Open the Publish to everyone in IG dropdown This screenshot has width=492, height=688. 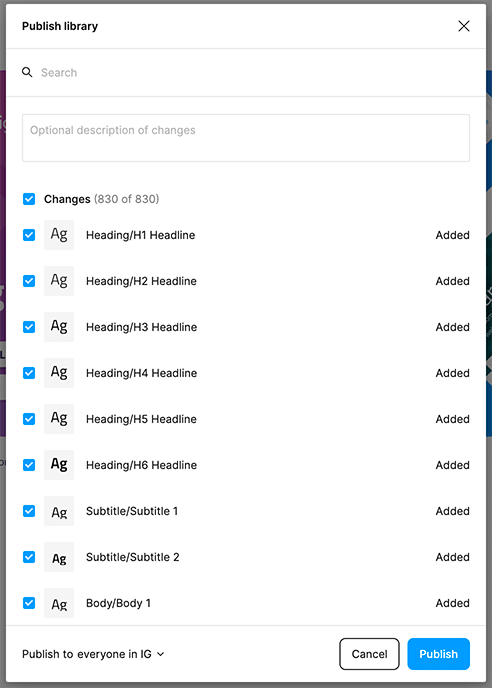click(93, 654)
